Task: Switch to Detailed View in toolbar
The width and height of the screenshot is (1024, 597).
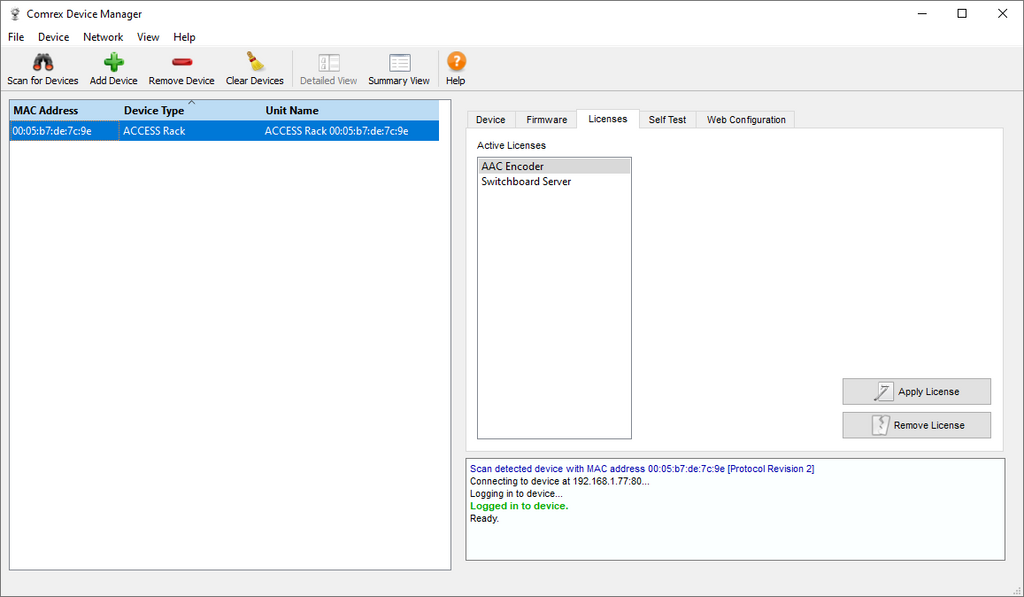Action: (x=328, y=69)
